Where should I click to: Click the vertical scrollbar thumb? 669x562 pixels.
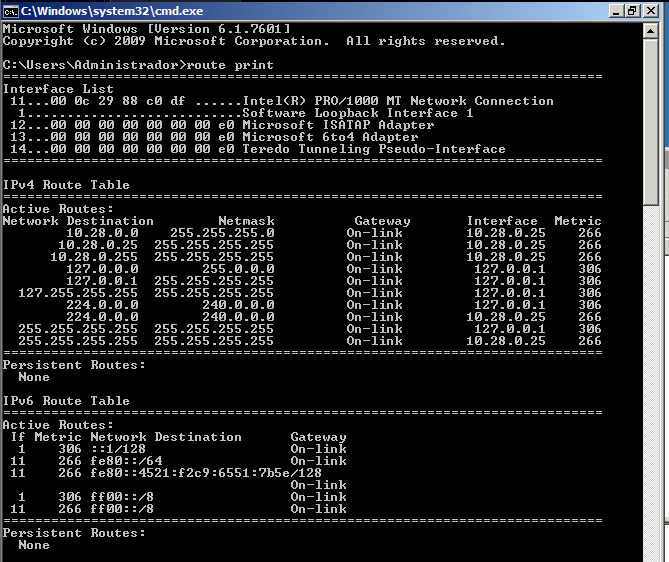651,122
